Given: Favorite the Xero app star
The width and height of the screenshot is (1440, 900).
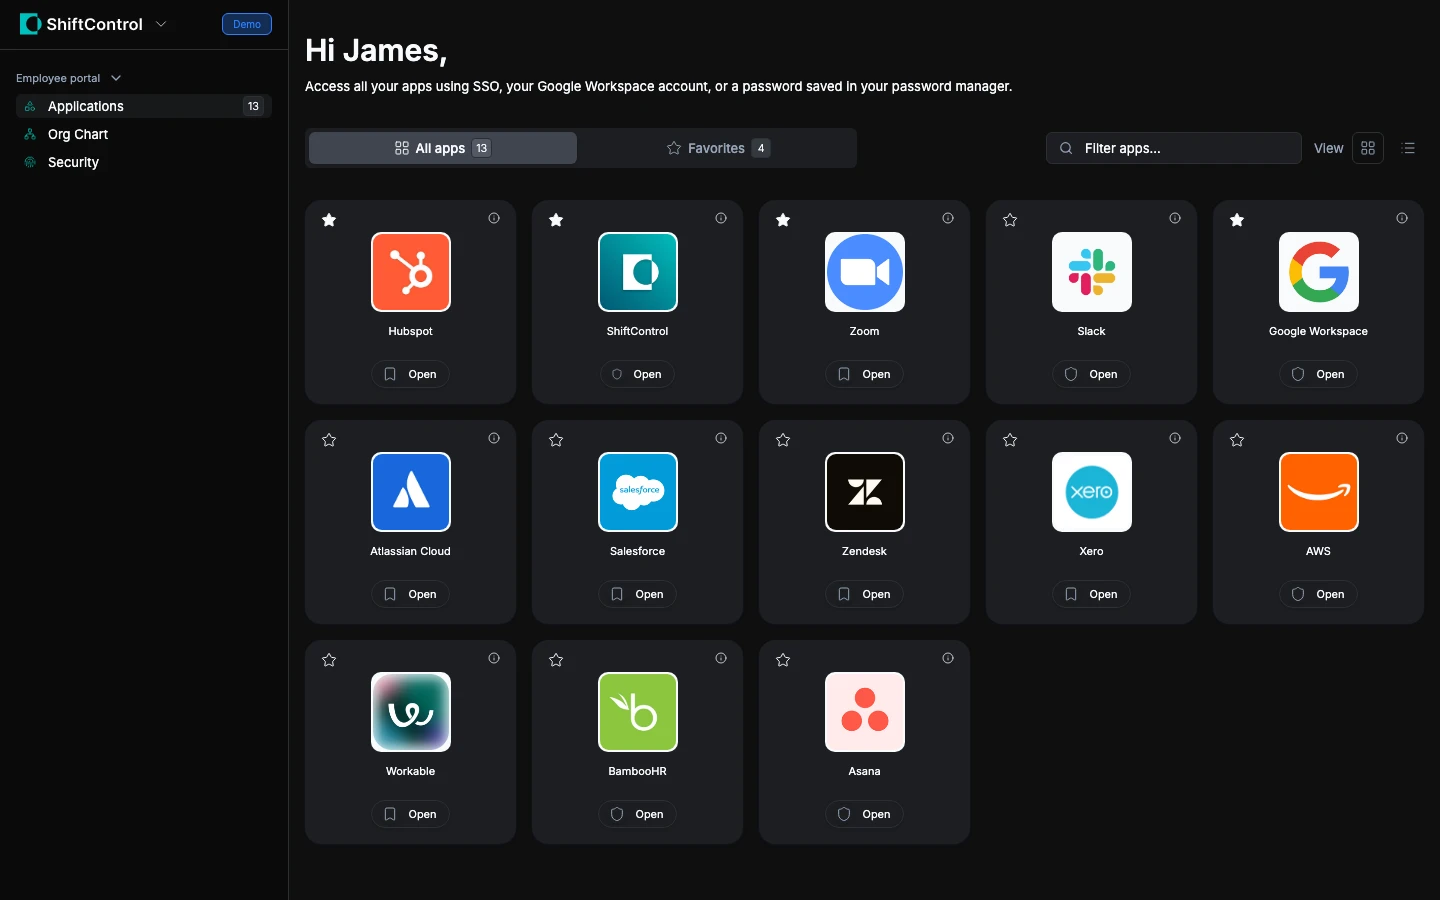Looking at the screenshot, I should click(1010, 440).
